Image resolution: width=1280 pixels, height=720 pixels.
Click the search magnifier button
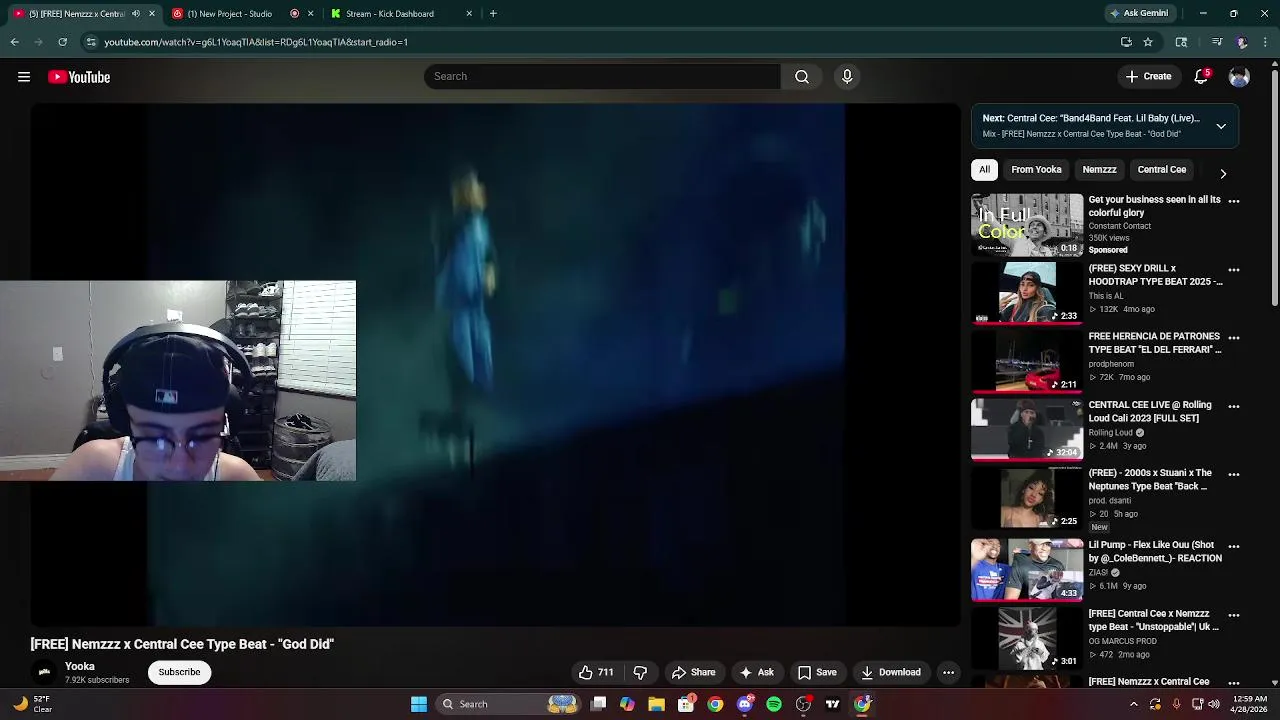[x=802, y=76]
